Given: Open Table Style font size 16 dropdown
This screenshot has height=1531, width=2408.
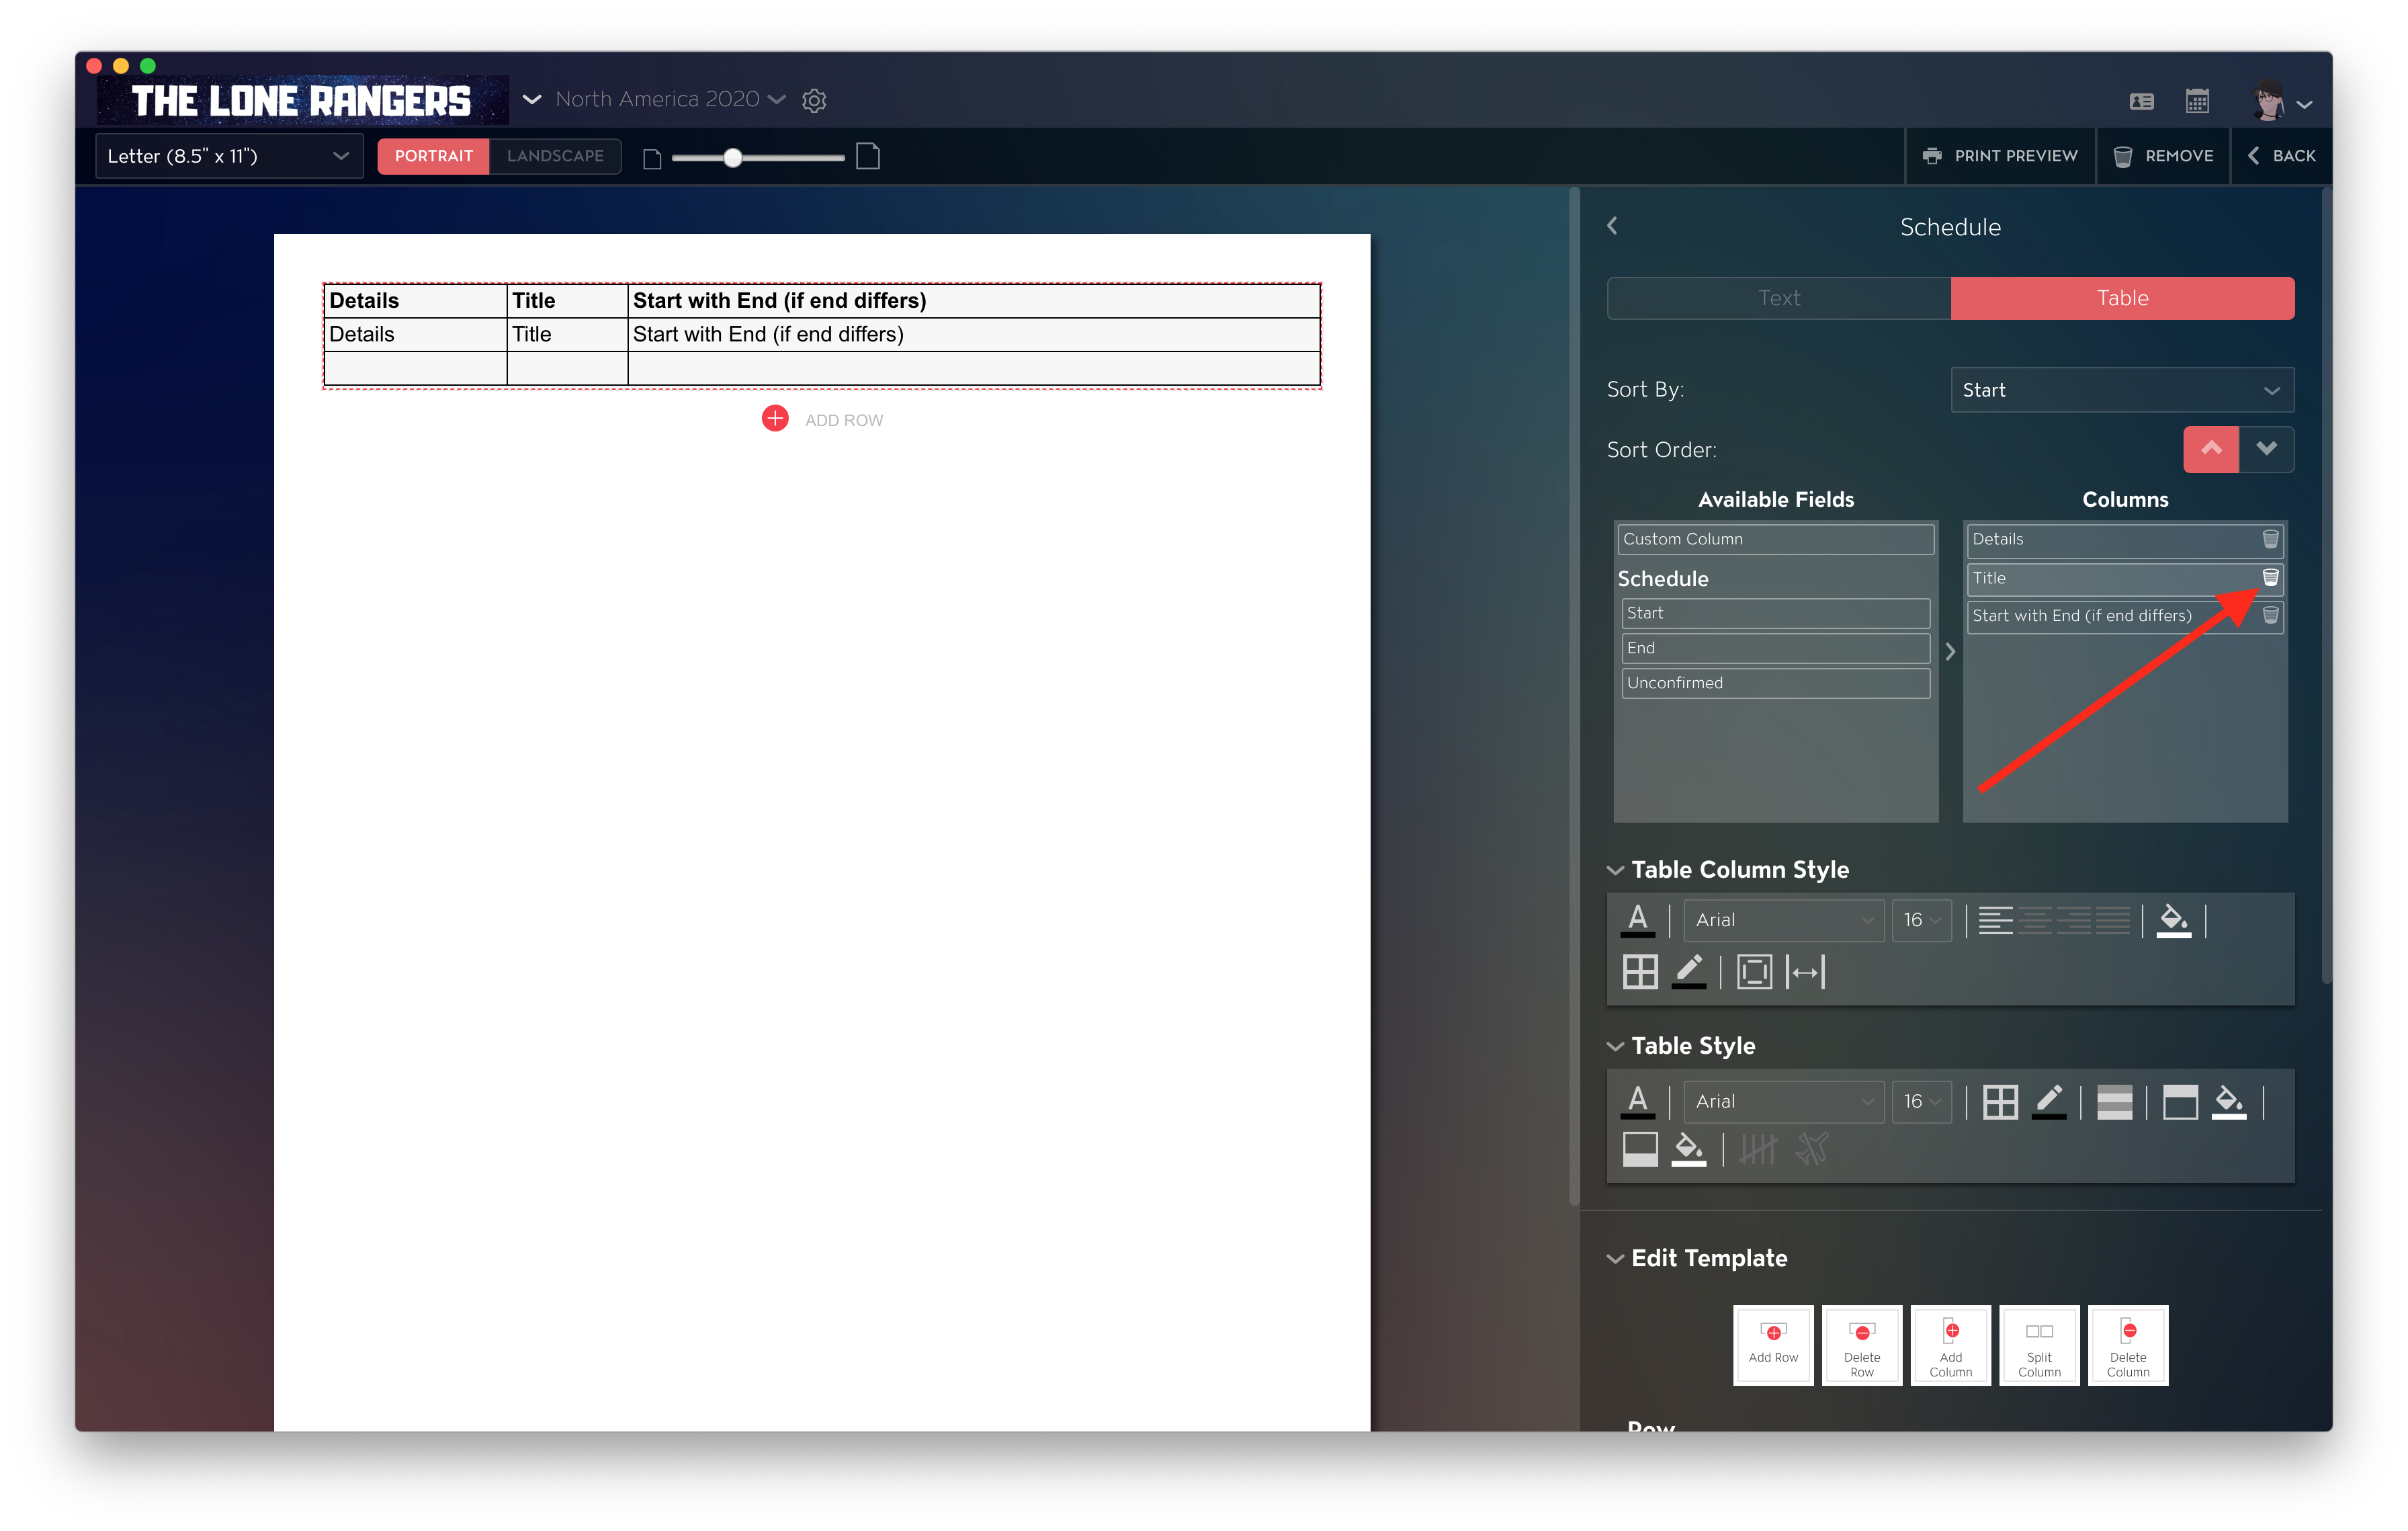Looking at the screenshot, I should coord(1921,1102).
